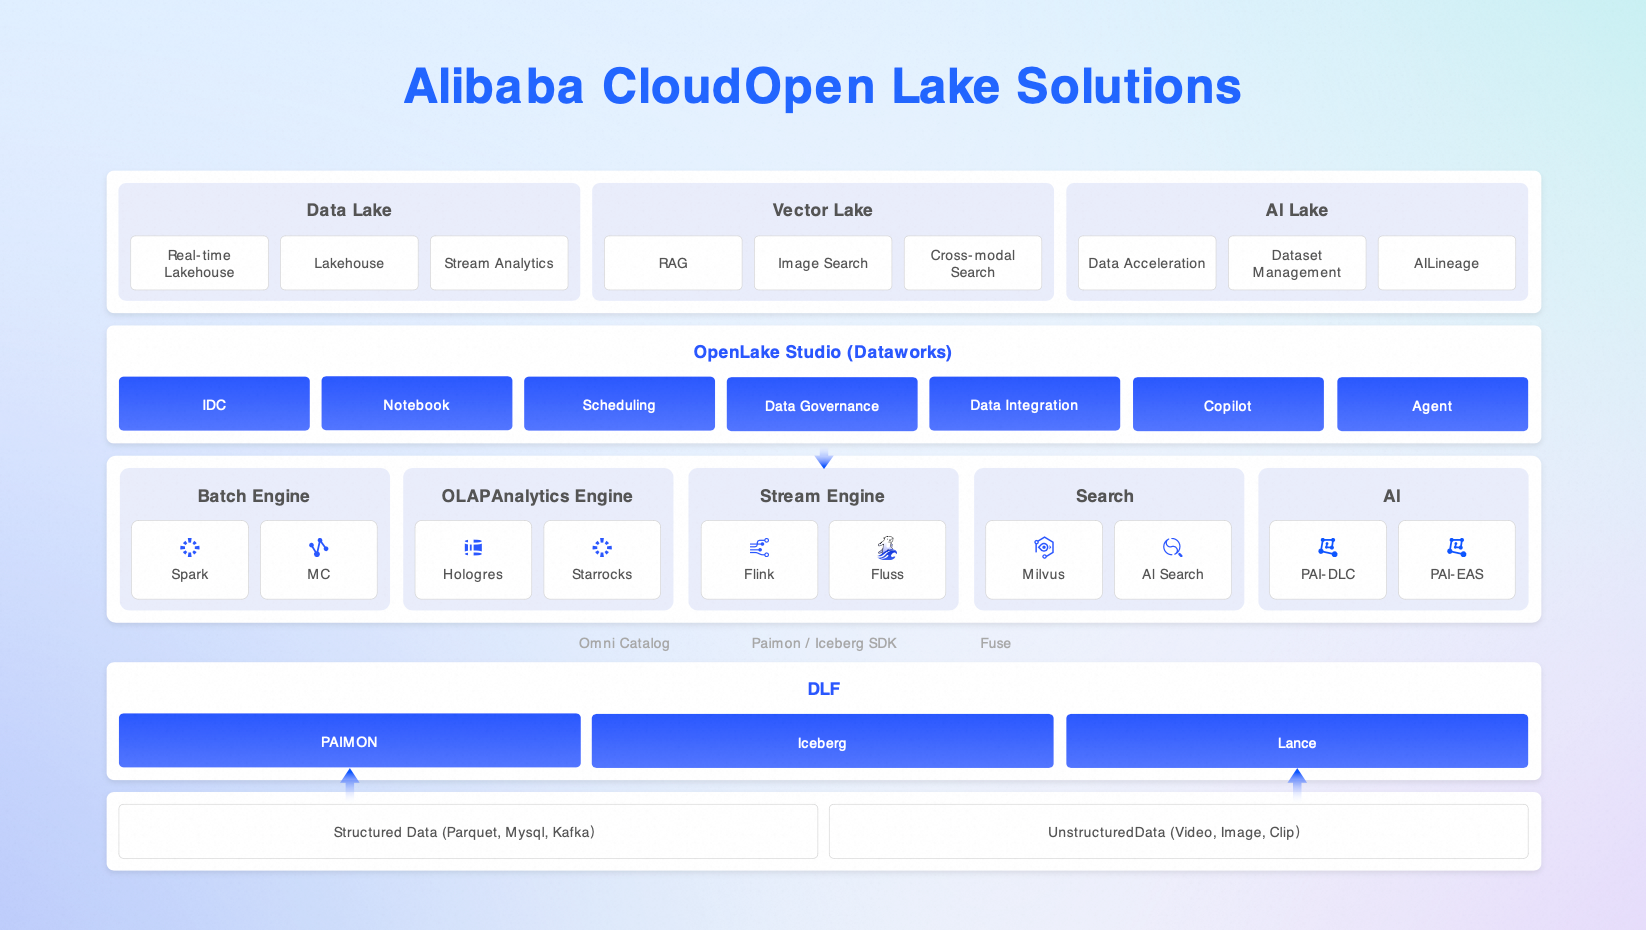This screenshot has width=1646, height=930.
Task: Click the UnstructuredData (Video, Image, Clip) box
Action: pos(1179,831)
